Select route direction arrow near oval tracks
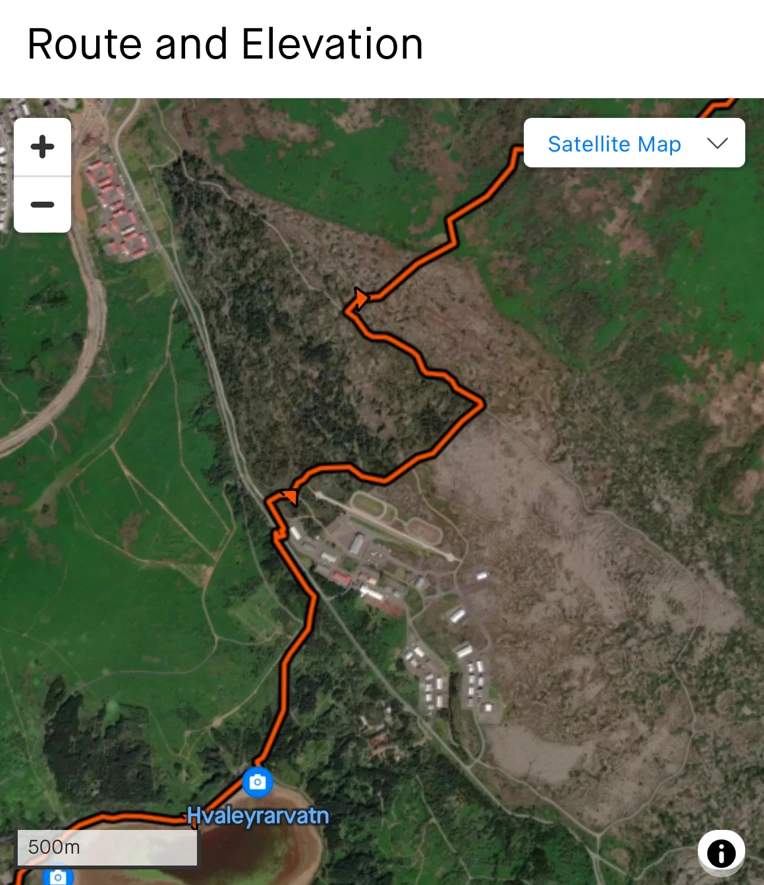This screenshot has width=764, height=885. [290, 497]
